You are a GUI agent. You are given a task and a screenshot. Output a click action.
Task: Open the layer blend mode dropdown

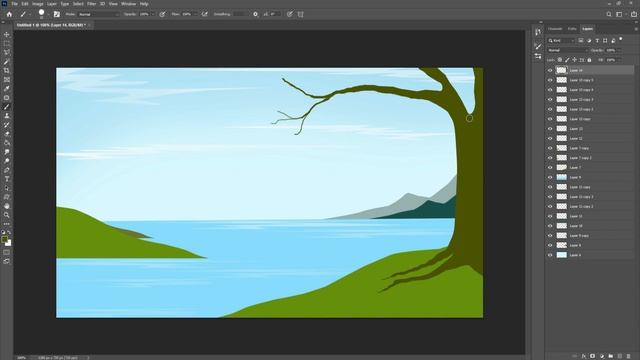567,50
